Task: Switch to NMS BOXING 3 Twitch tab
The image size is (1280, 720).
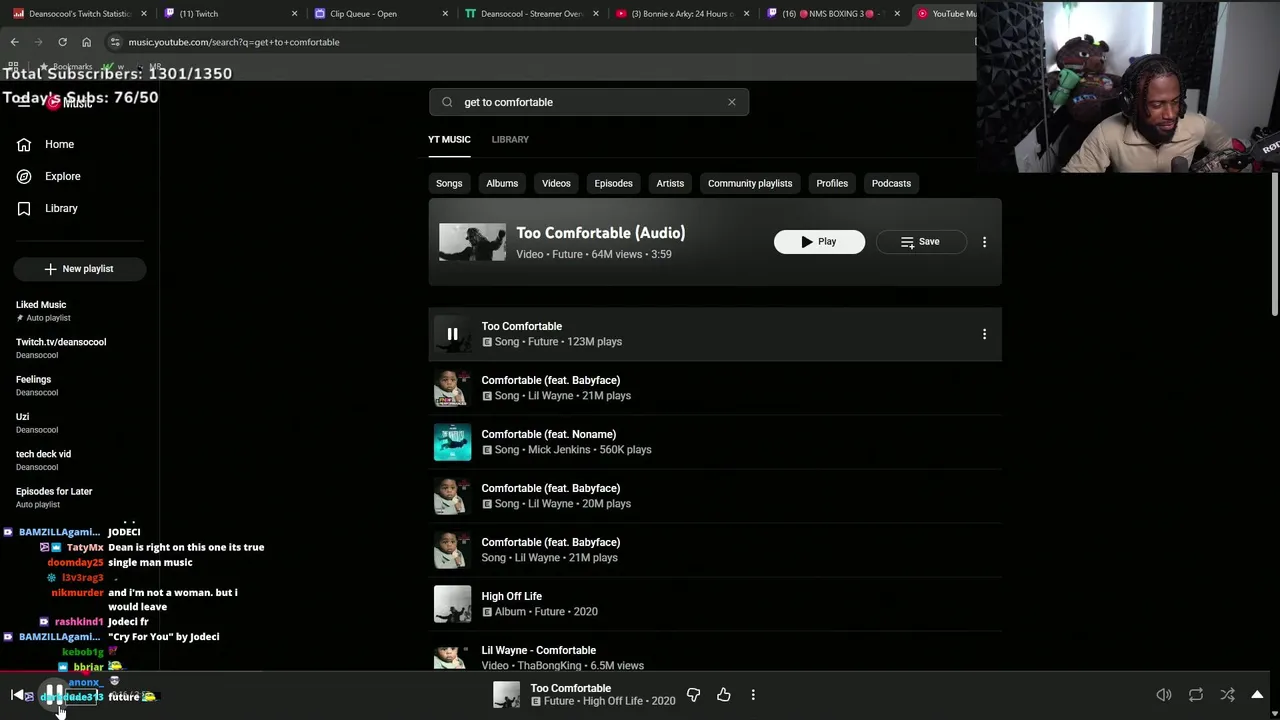Action: [832, 14]
